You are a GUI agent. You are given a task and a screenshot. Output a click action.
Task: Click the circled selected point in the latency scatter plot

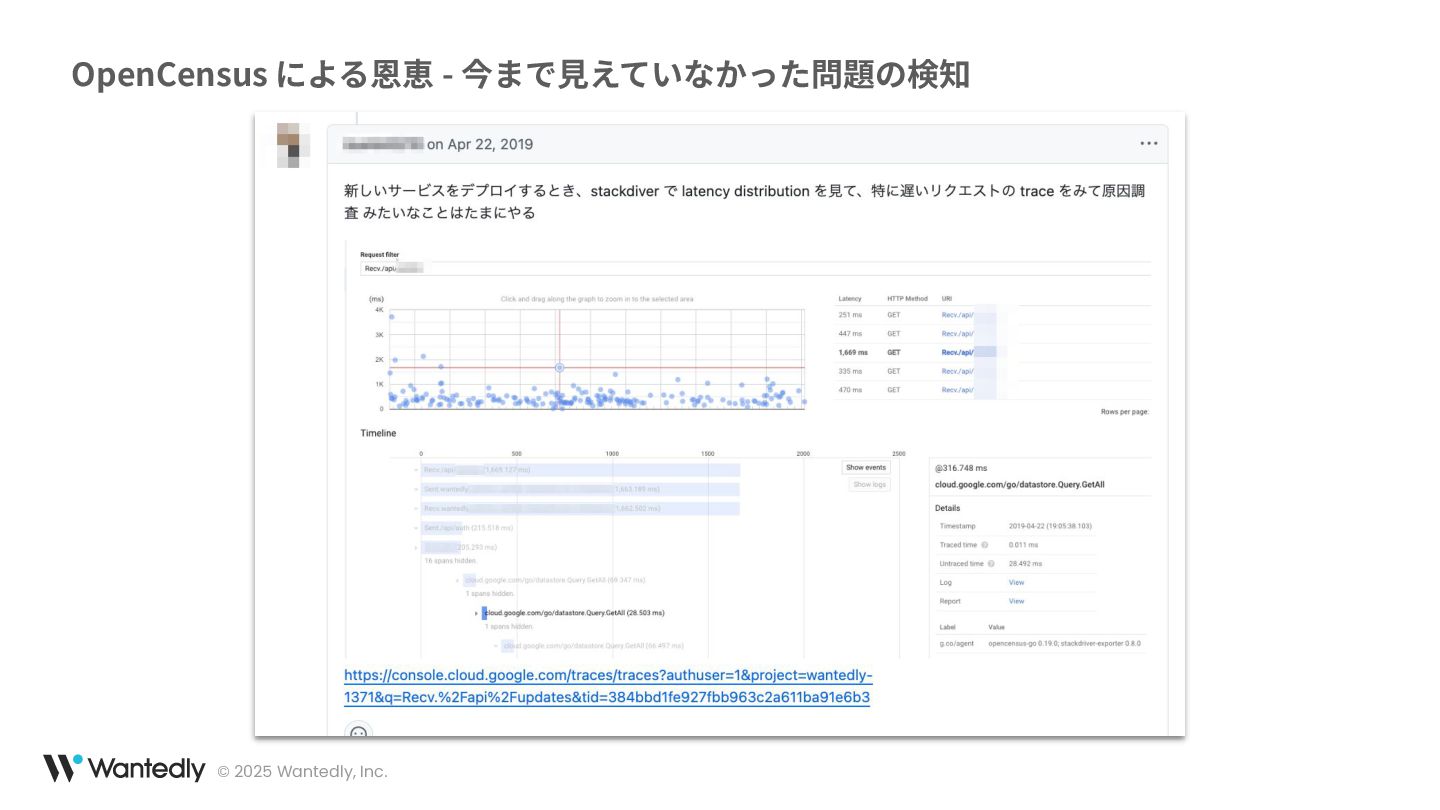coord(560,368)
